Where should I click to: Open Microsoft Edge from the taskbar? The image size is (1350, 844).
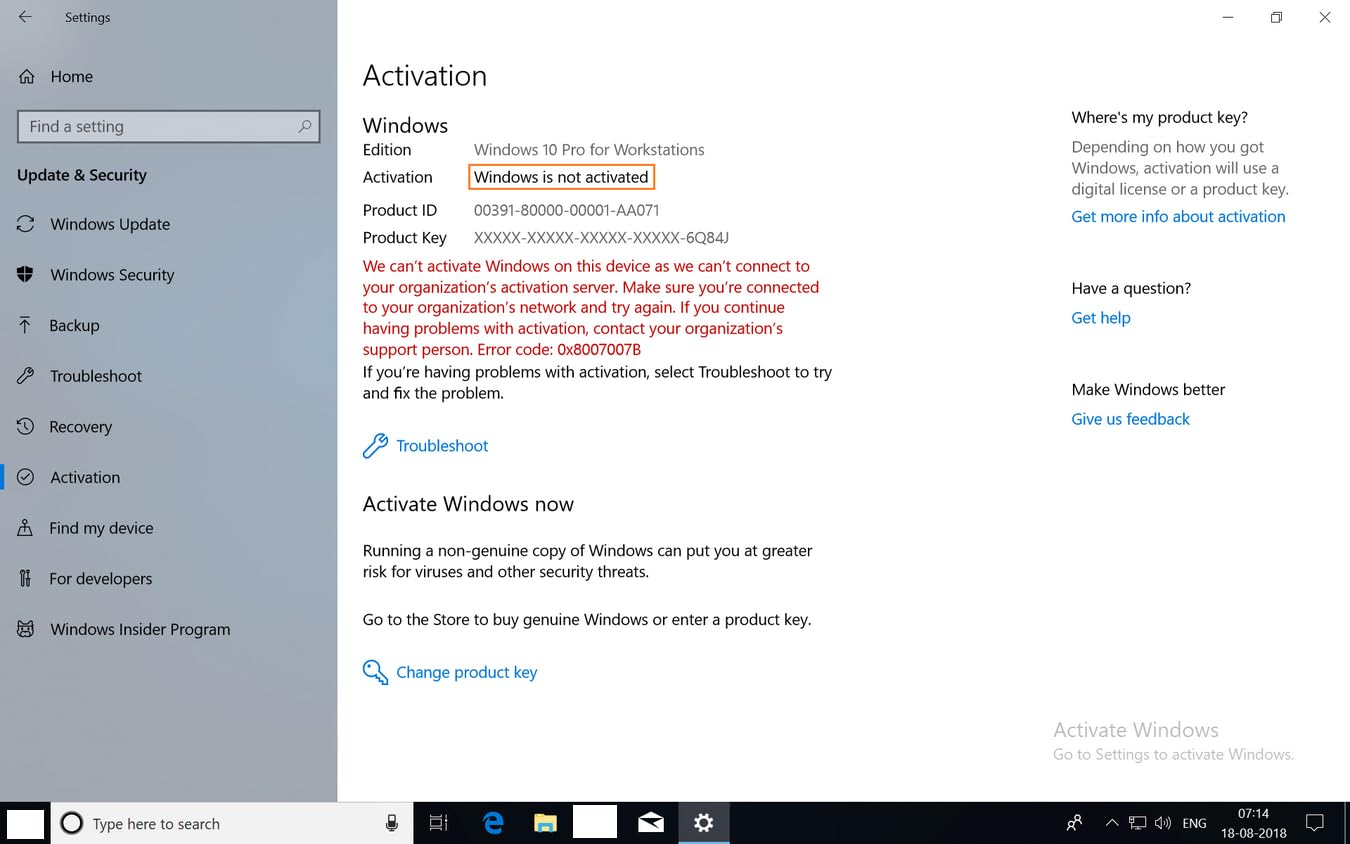coord(493,823)
